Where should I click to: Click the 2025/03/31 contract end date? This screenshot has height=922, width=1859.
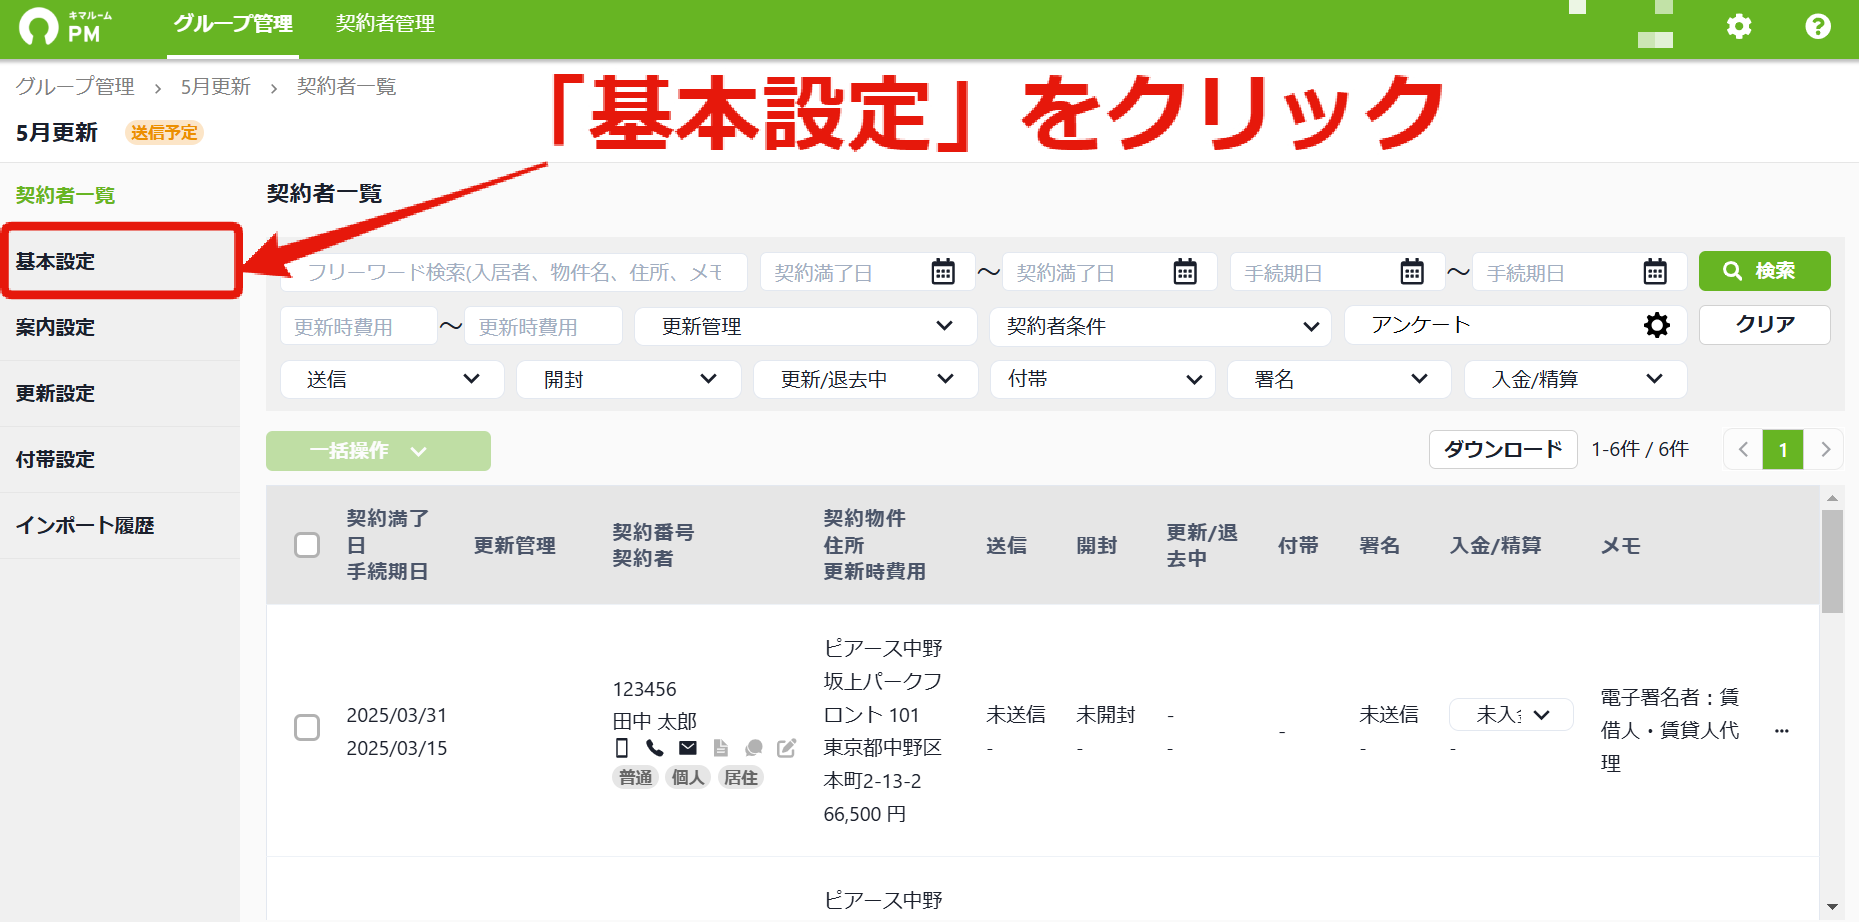397,715
